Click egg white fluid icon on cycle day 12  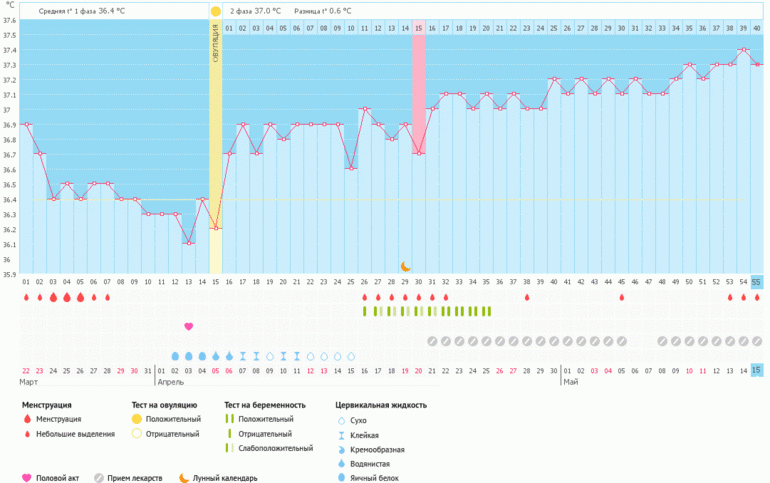[x=175, y=356]
